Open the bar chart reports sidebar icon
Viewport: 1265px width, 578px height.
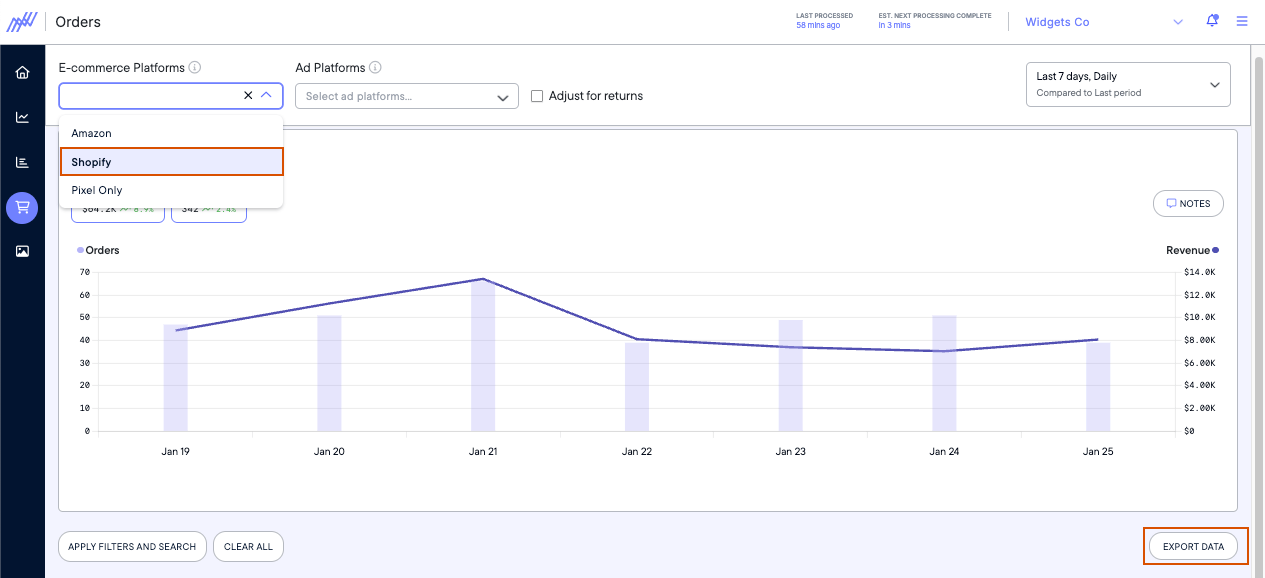point(22,162)
